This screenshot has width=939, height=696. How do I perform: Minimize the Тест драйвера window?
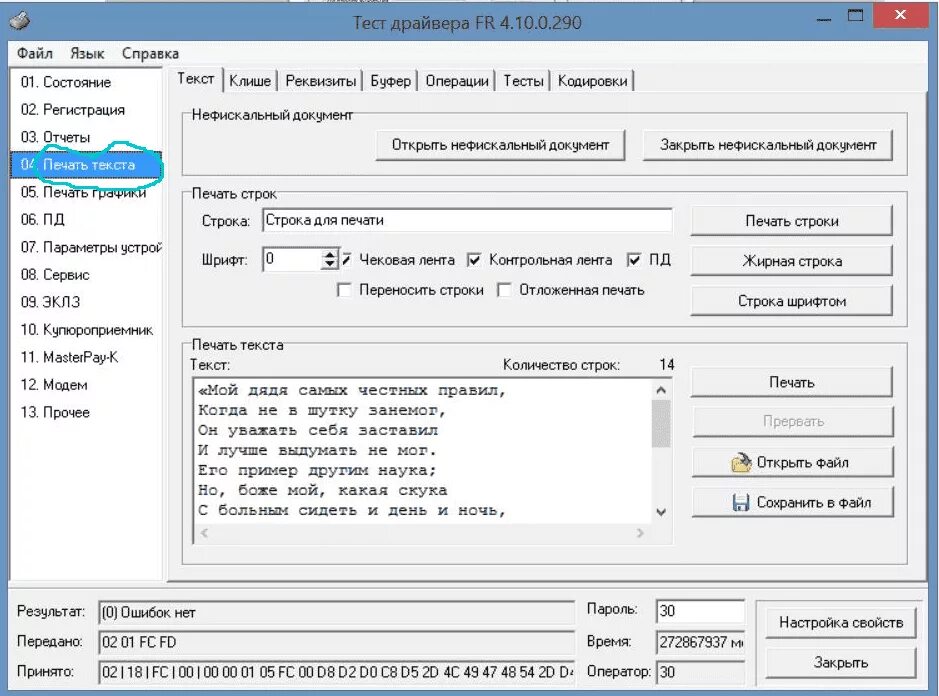824,18
